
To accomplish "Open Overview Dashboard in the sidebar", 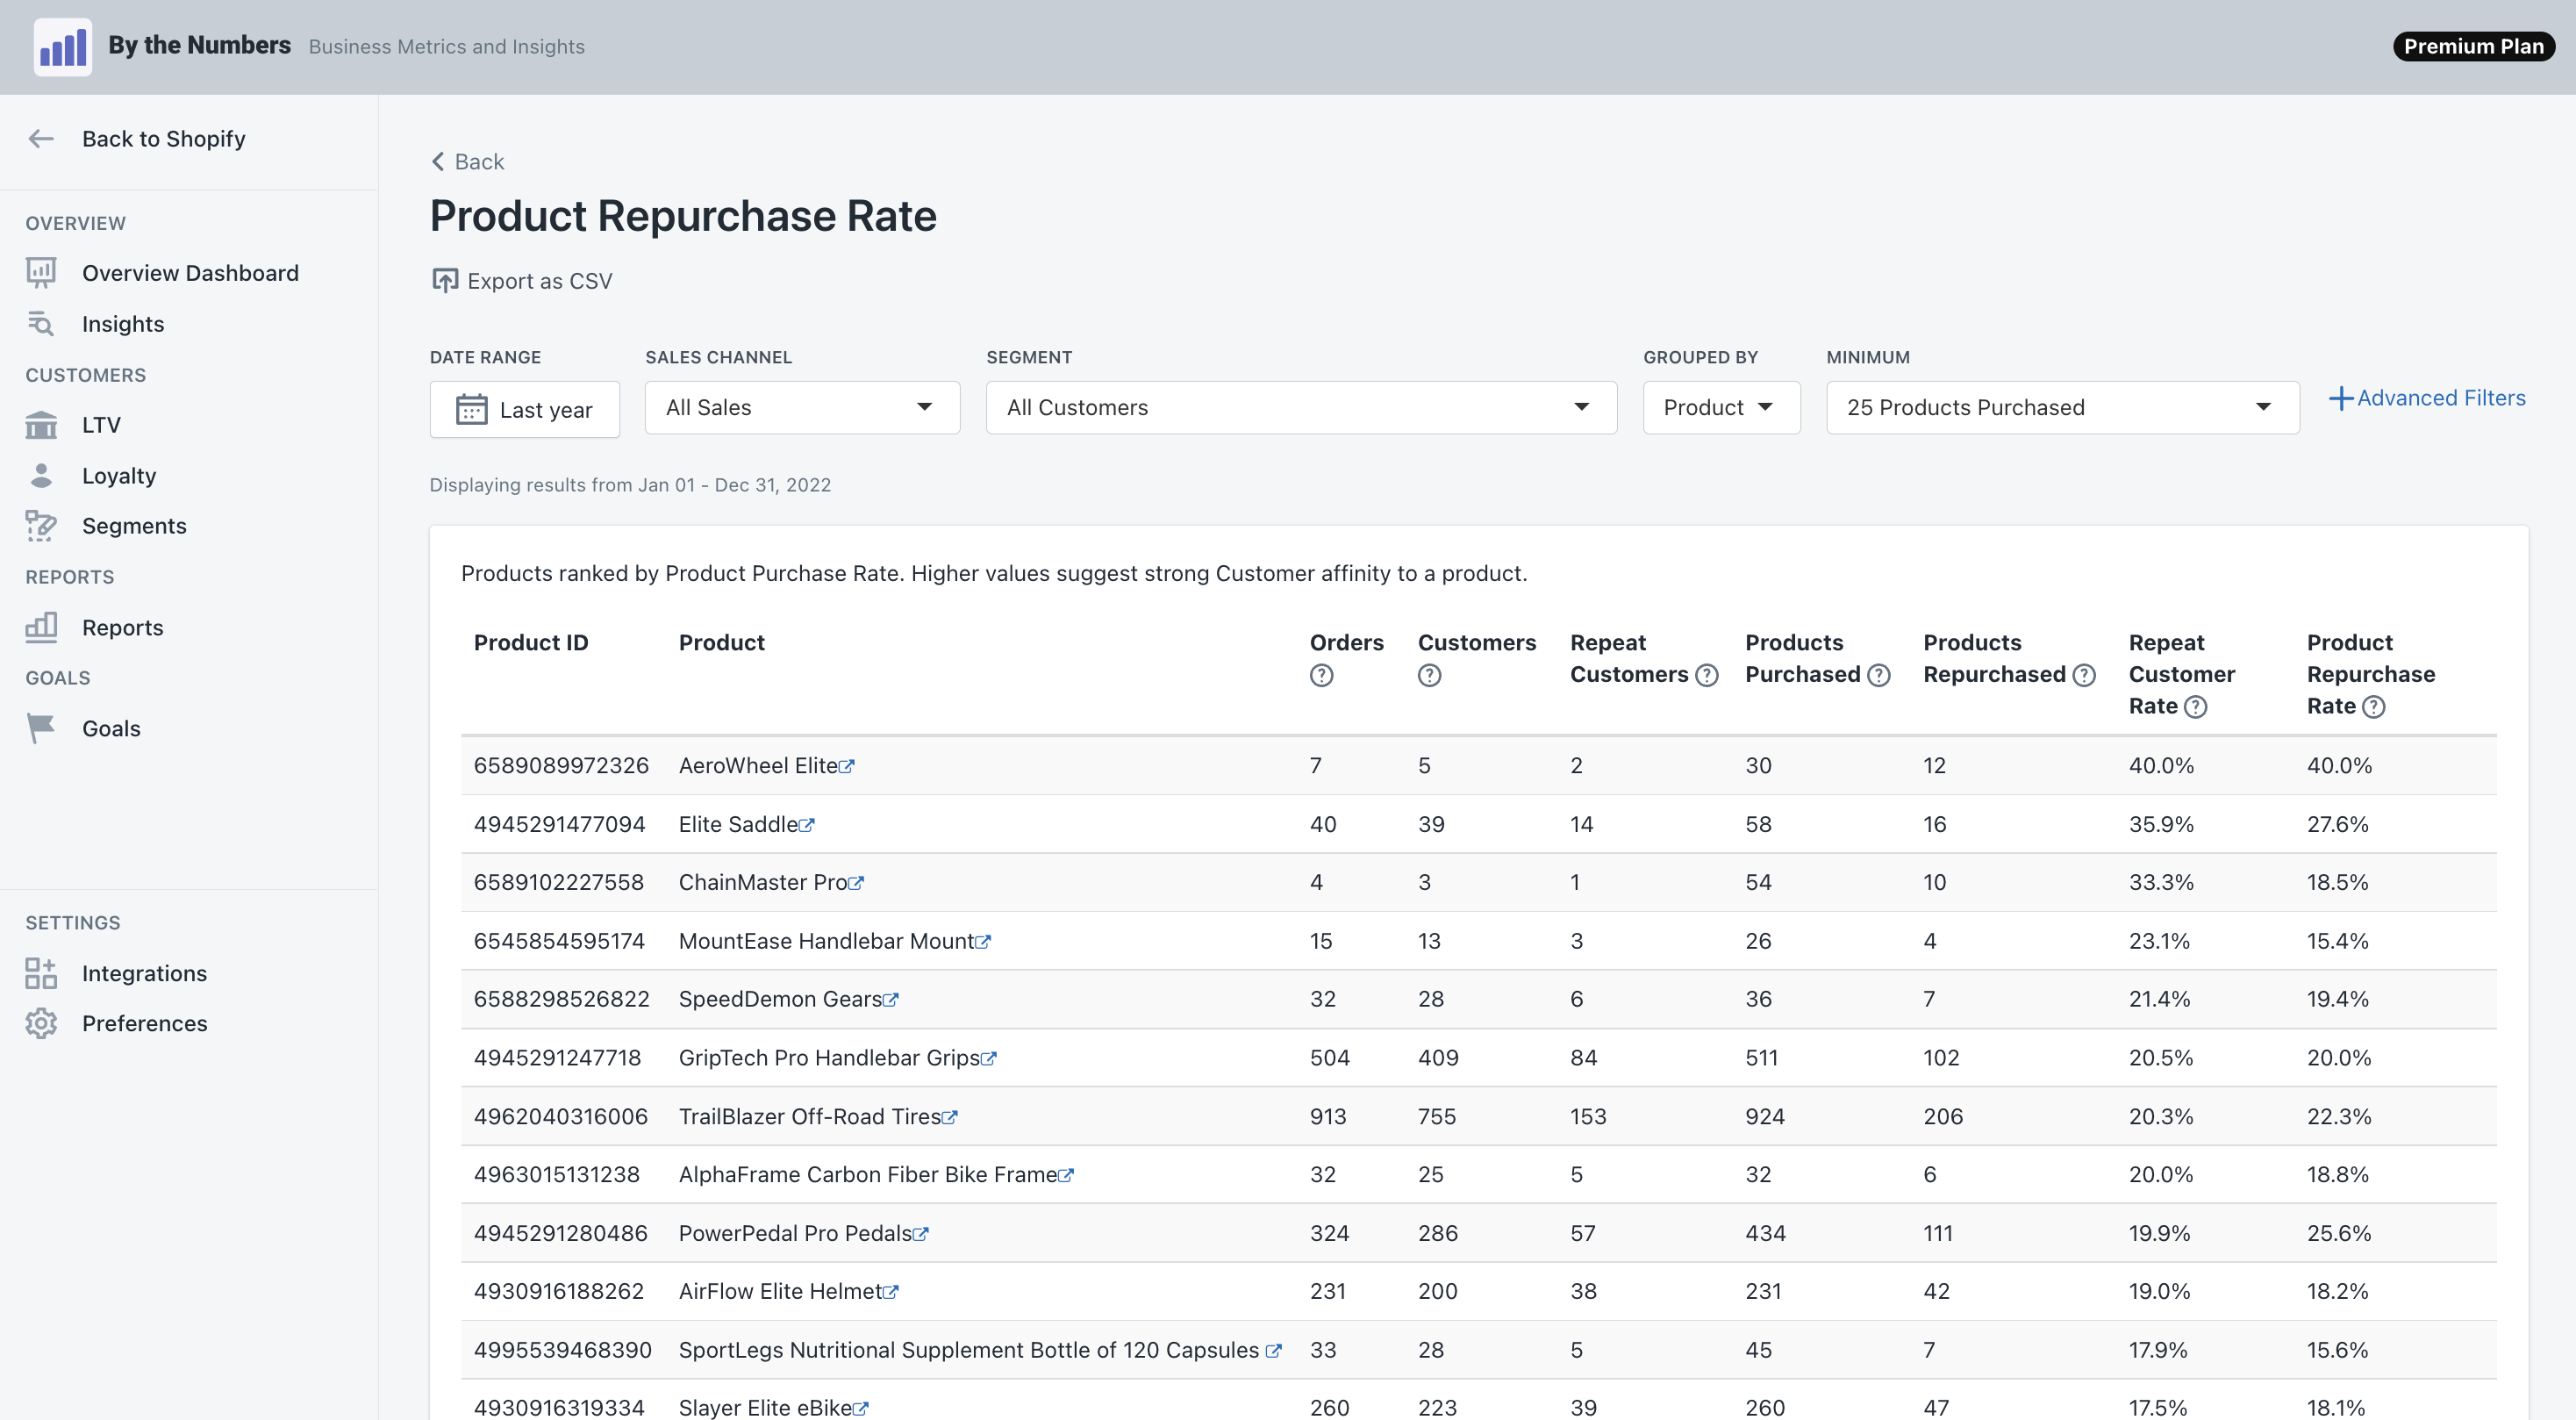I will [x=190, y=273].
